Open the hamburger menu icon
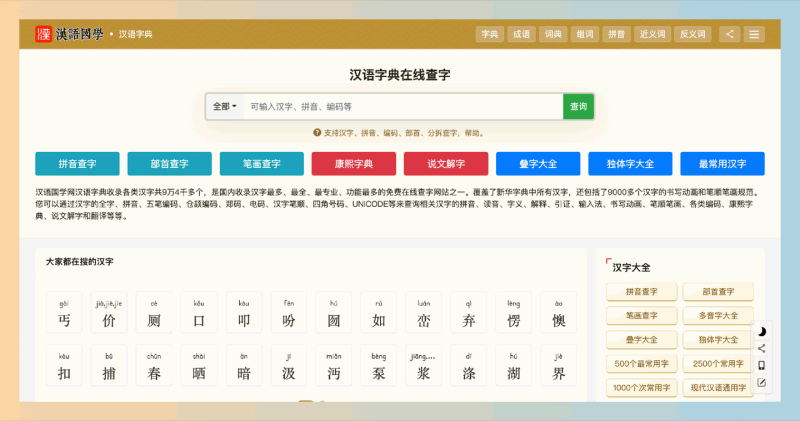The image size is (800, 421). coord(754,34)
